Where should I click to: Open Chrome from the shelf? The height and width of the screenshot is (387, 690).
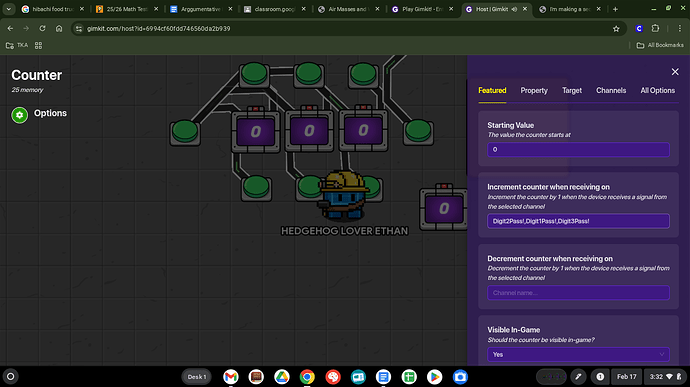[307, 377]
